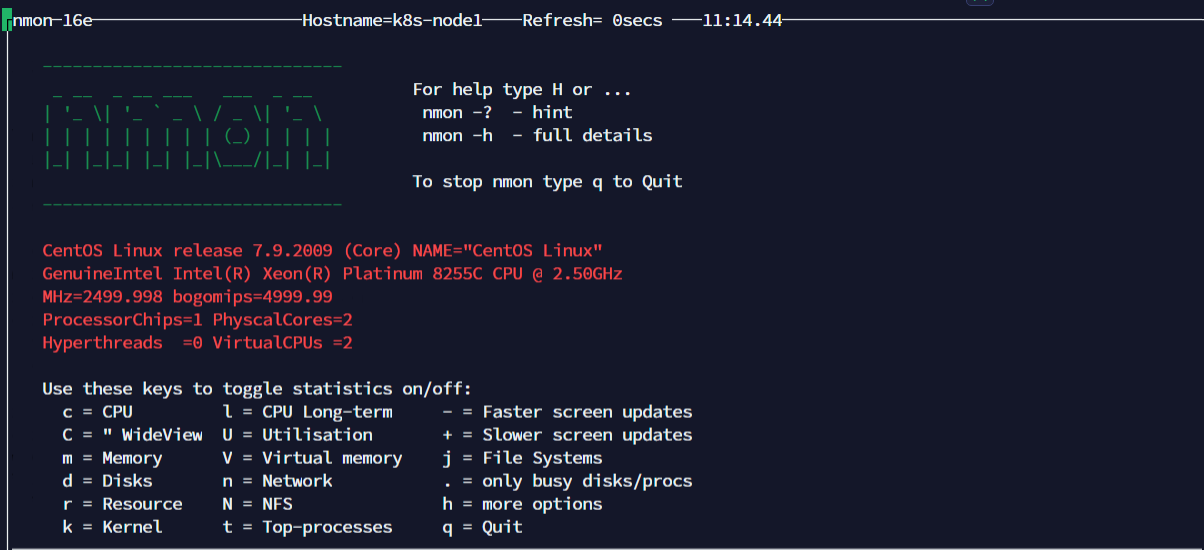Click the 'h = more options' entry
This screenshot has height=550, width=1204.
[x=522, y=504]
